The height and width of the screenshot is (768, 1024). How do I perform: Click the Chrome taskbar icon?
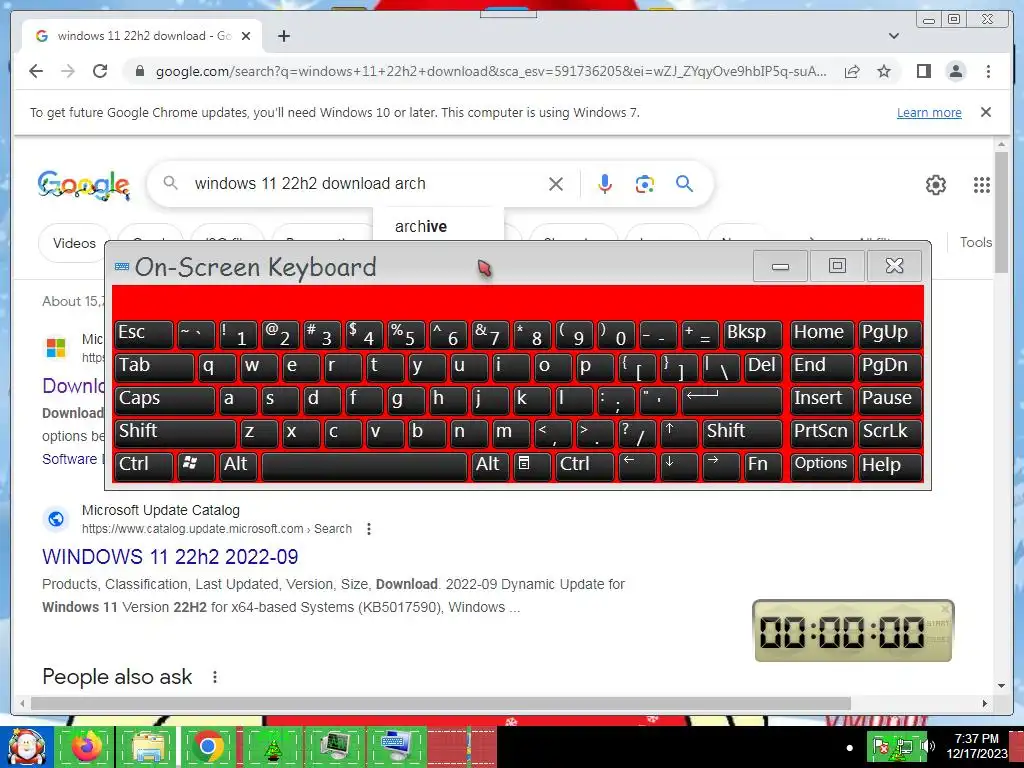click(208, 746)
